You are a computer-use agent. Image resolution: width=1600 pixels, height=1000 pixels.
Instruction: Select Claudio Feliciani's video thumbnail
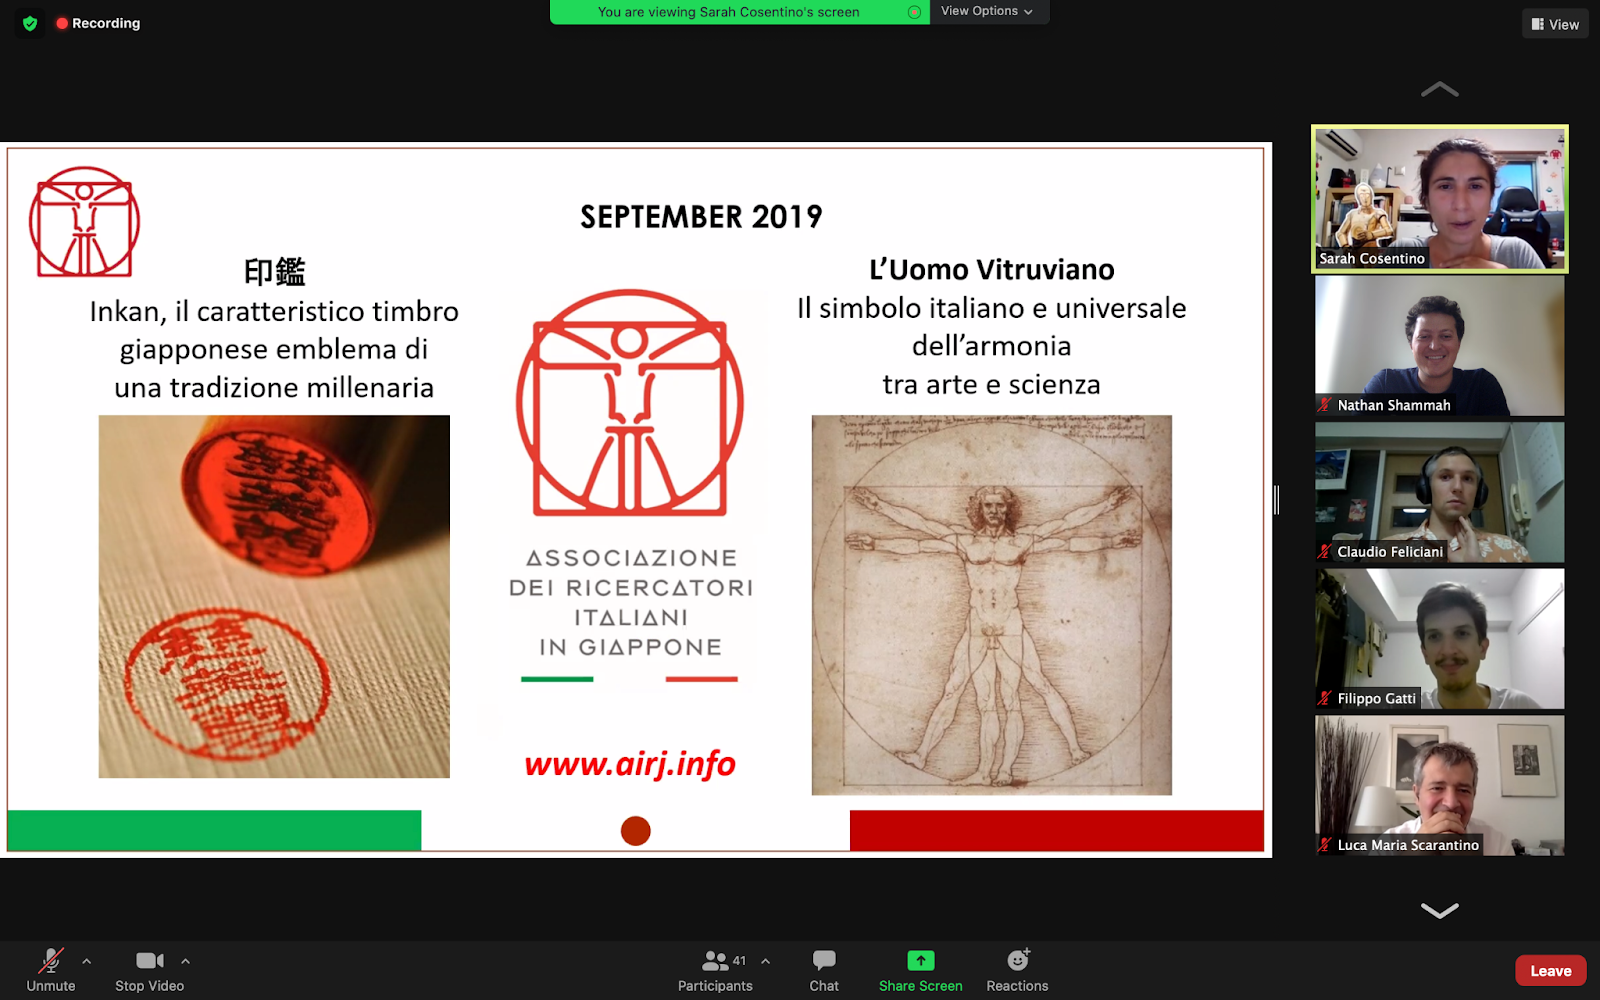point(1440,492)
